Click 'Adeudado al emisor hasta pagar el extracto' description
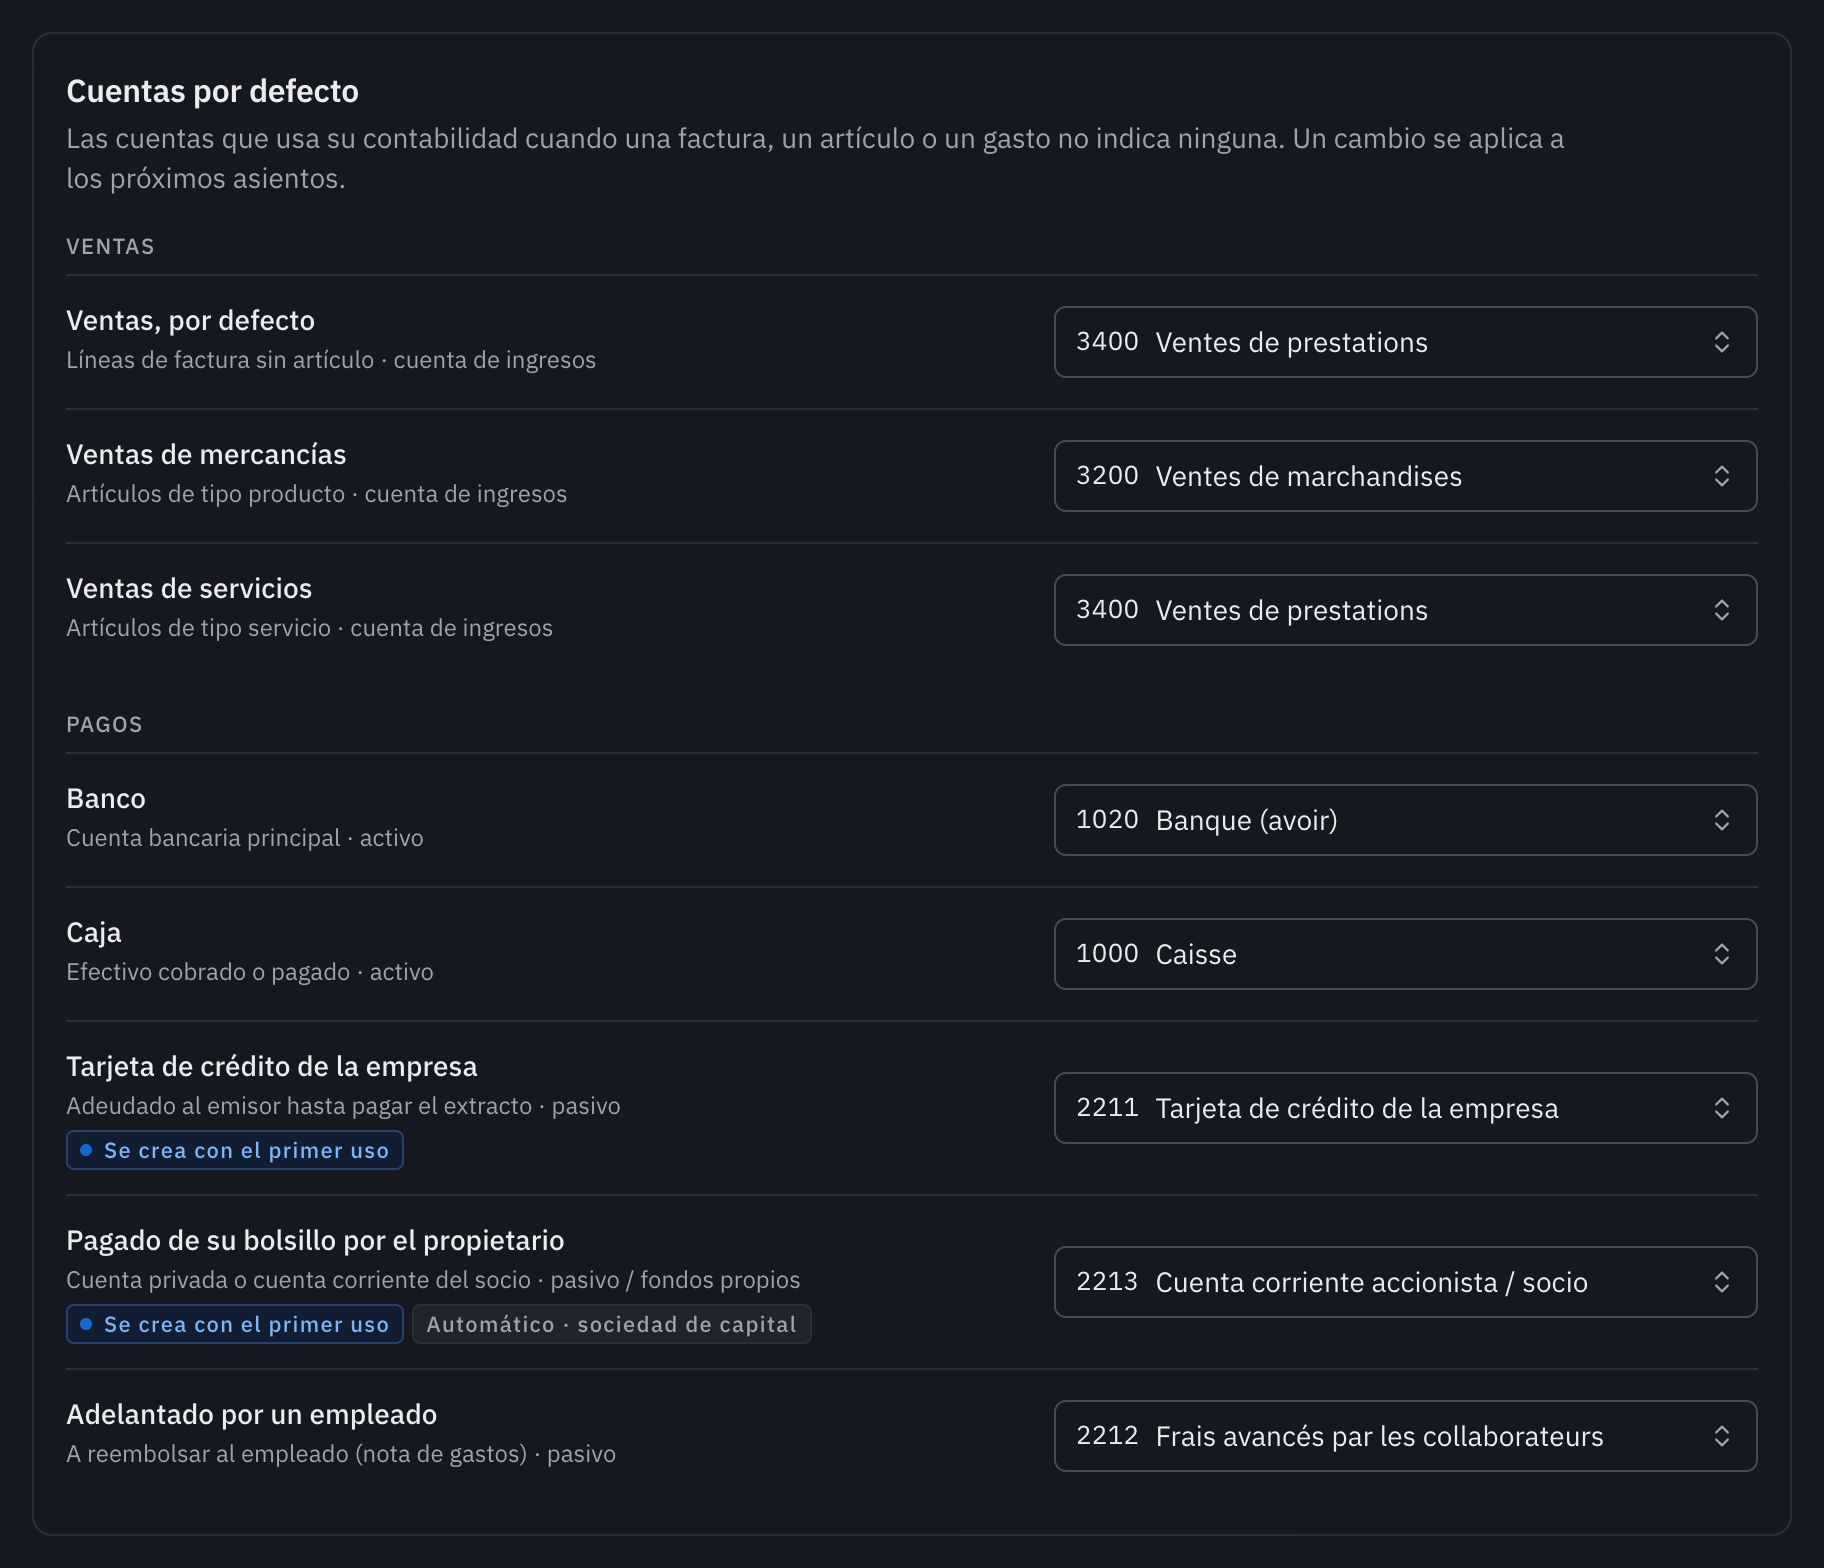 point(299,1106)
